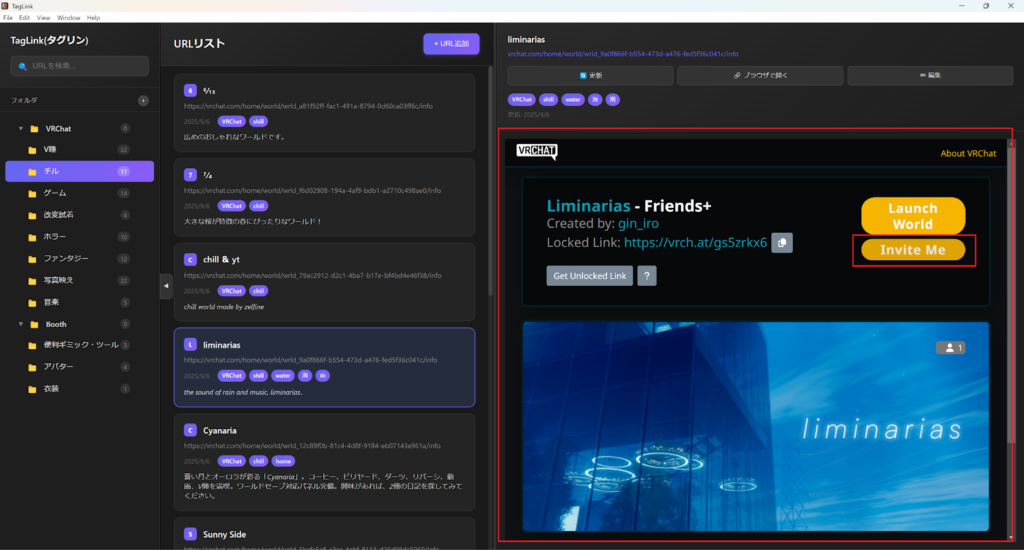This screenshot has width=1024, height=550.
Task: Click the yellow Booth folder icon
Action: [x=35, y=324]
